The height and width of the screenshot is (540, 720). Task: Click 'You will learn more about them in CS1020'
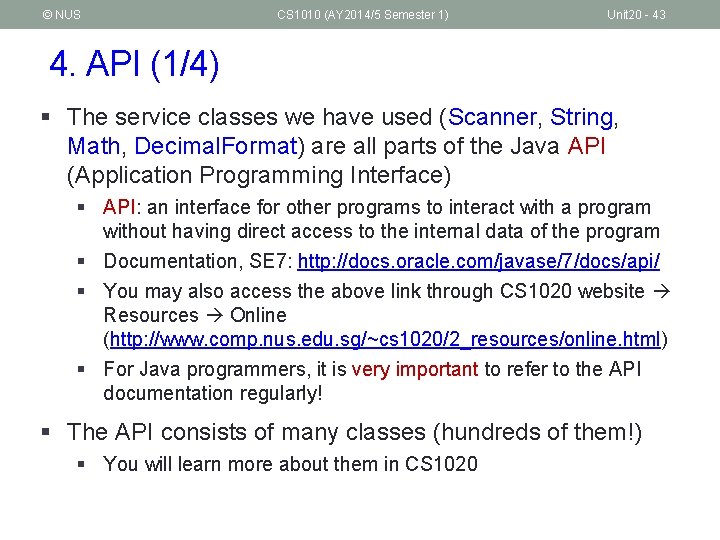(x=291, y=464)
